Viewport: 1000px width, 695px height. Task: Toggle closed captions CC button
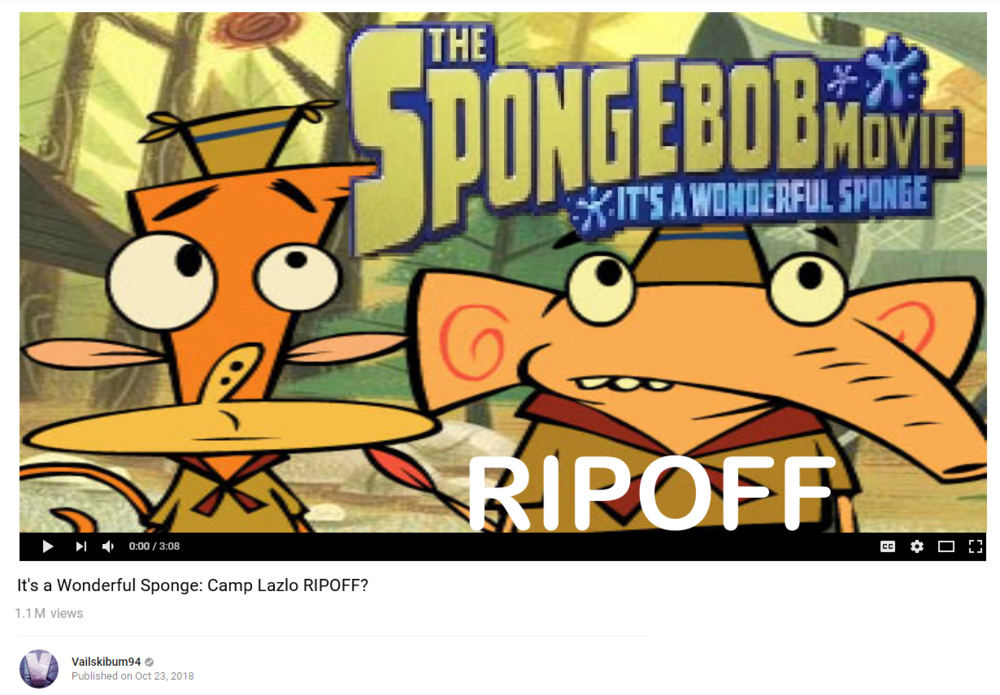(887, 546)
